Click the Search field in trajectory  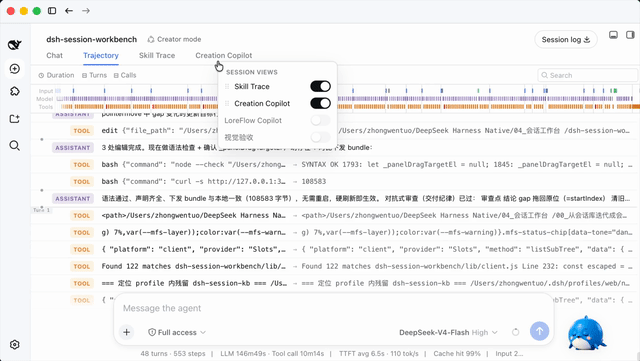(x=587, y=75)
